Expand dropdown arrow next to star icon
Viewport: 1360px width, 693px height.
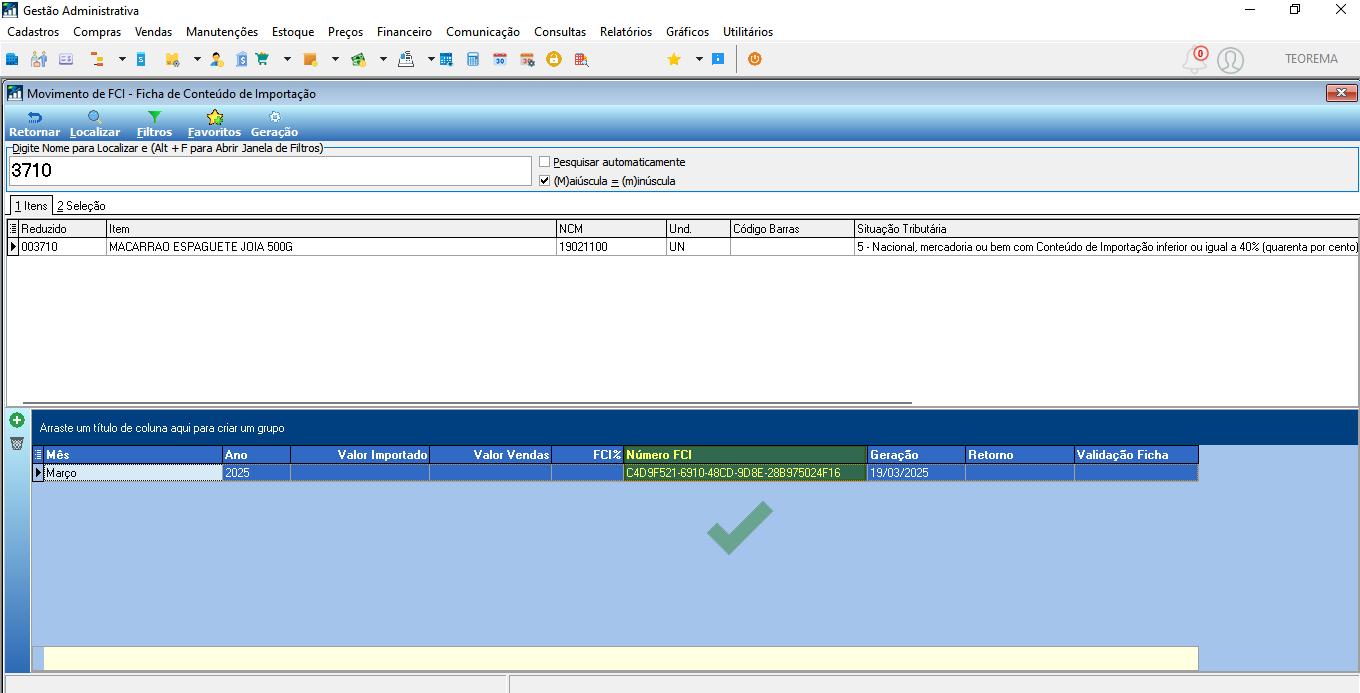coord(699,59)
